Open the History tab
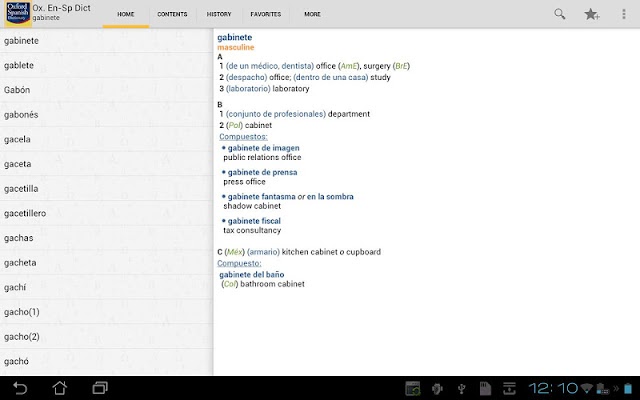640x400 pixels. (x=219, y=14)
